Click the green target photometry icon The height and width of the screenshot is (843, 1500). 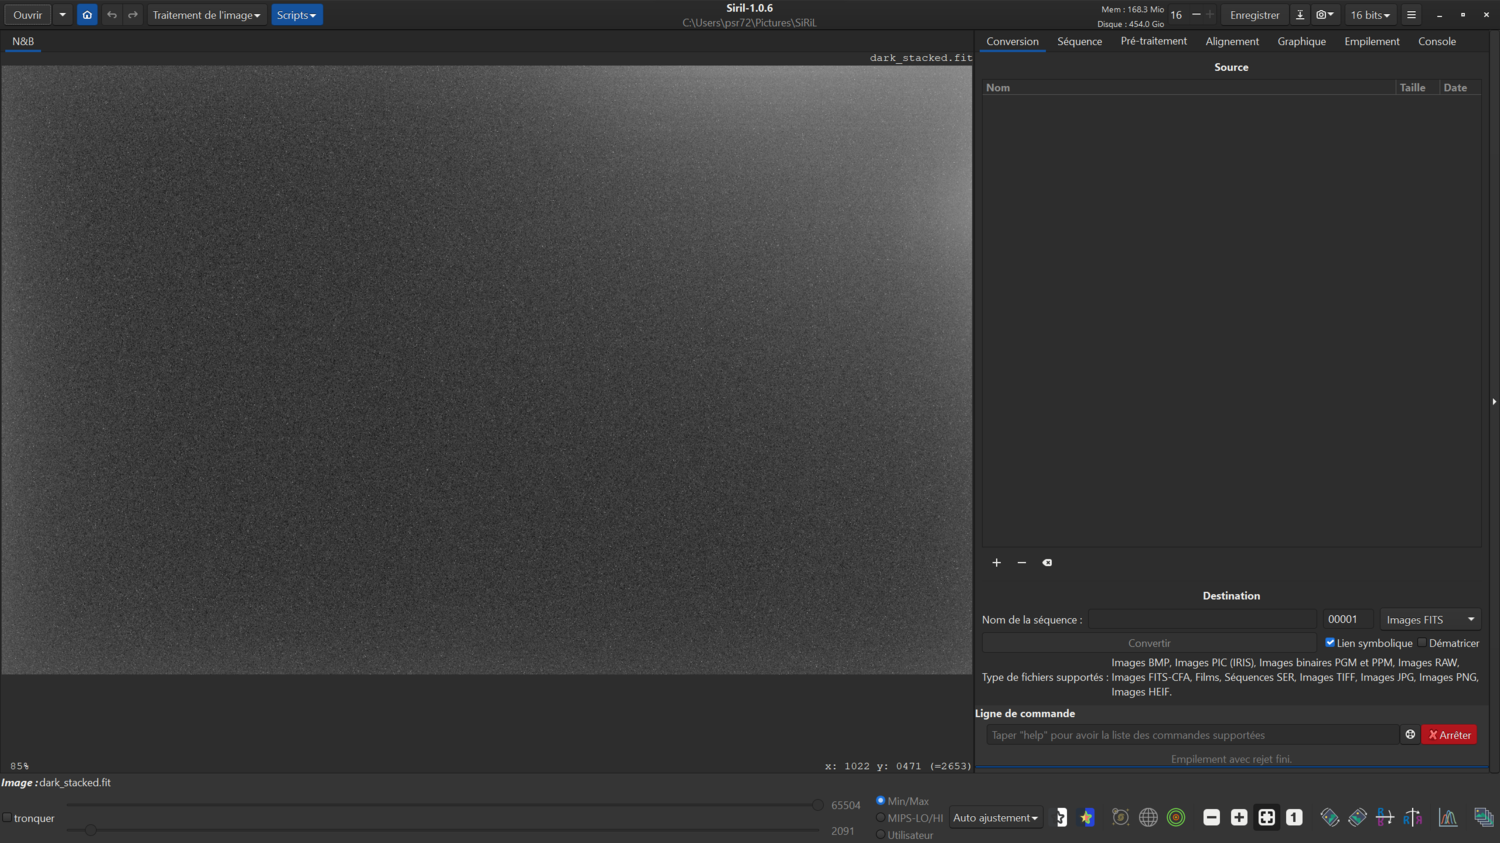1176,818
